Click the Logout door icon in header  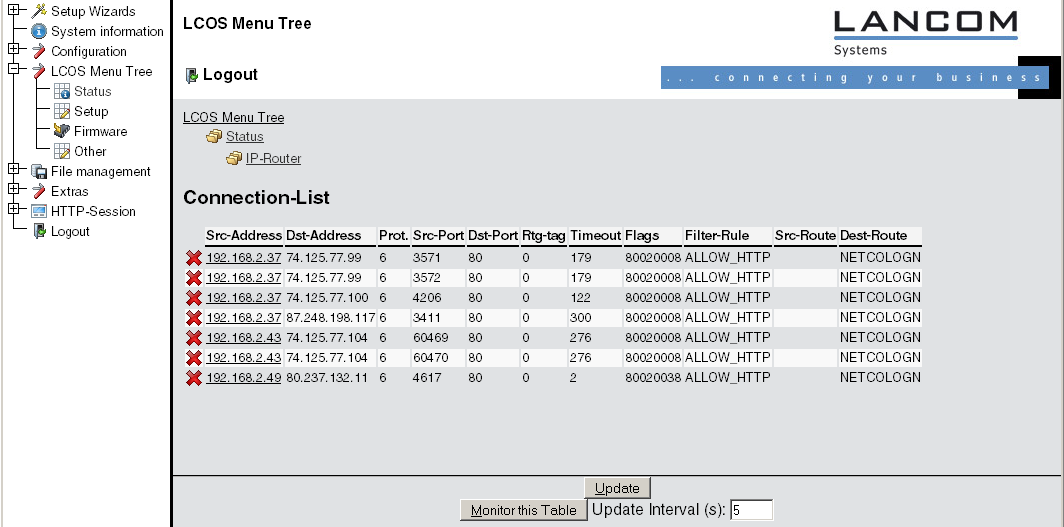(192, 75)
